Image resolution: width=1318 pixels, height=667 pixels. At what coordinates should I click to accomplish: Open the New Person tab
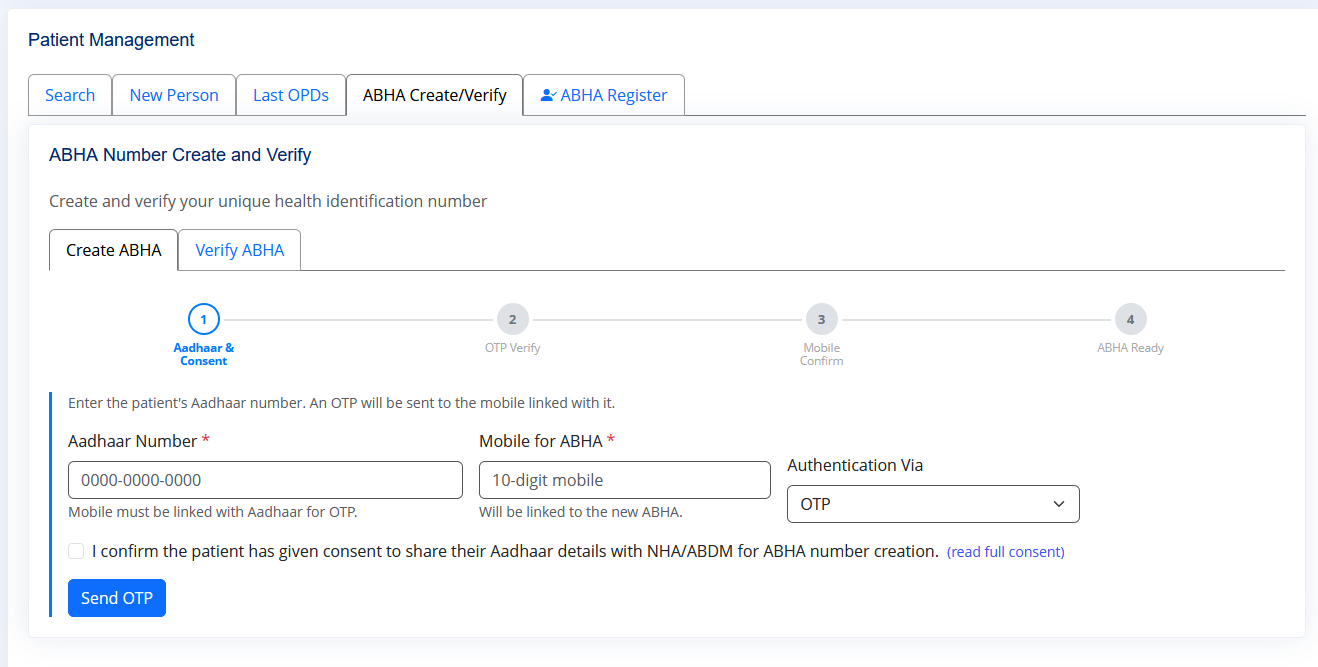pos(174,95)
